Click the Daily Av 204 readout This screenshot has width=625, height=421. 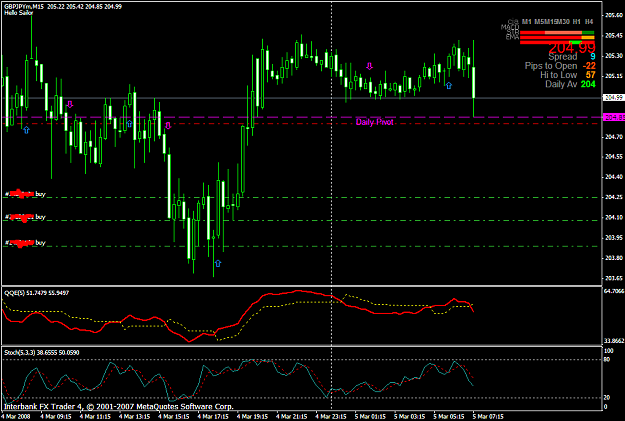(570, 84)
